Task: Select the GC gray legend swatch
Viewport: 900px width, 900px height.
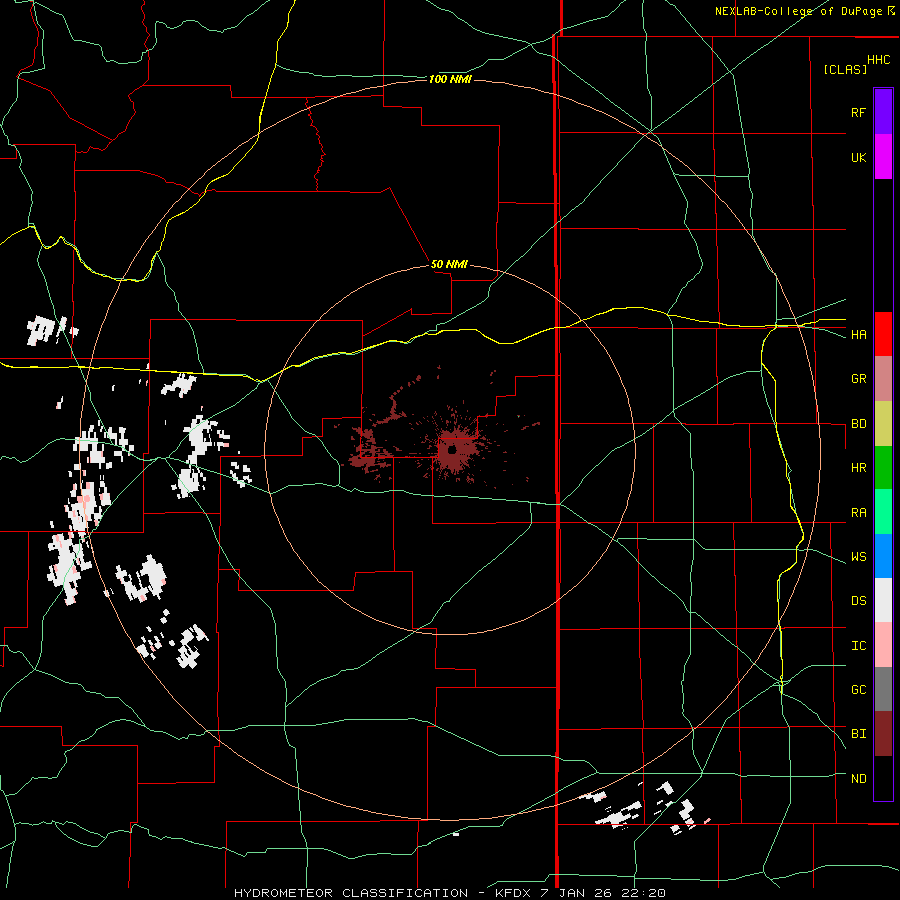Action: 883,689
